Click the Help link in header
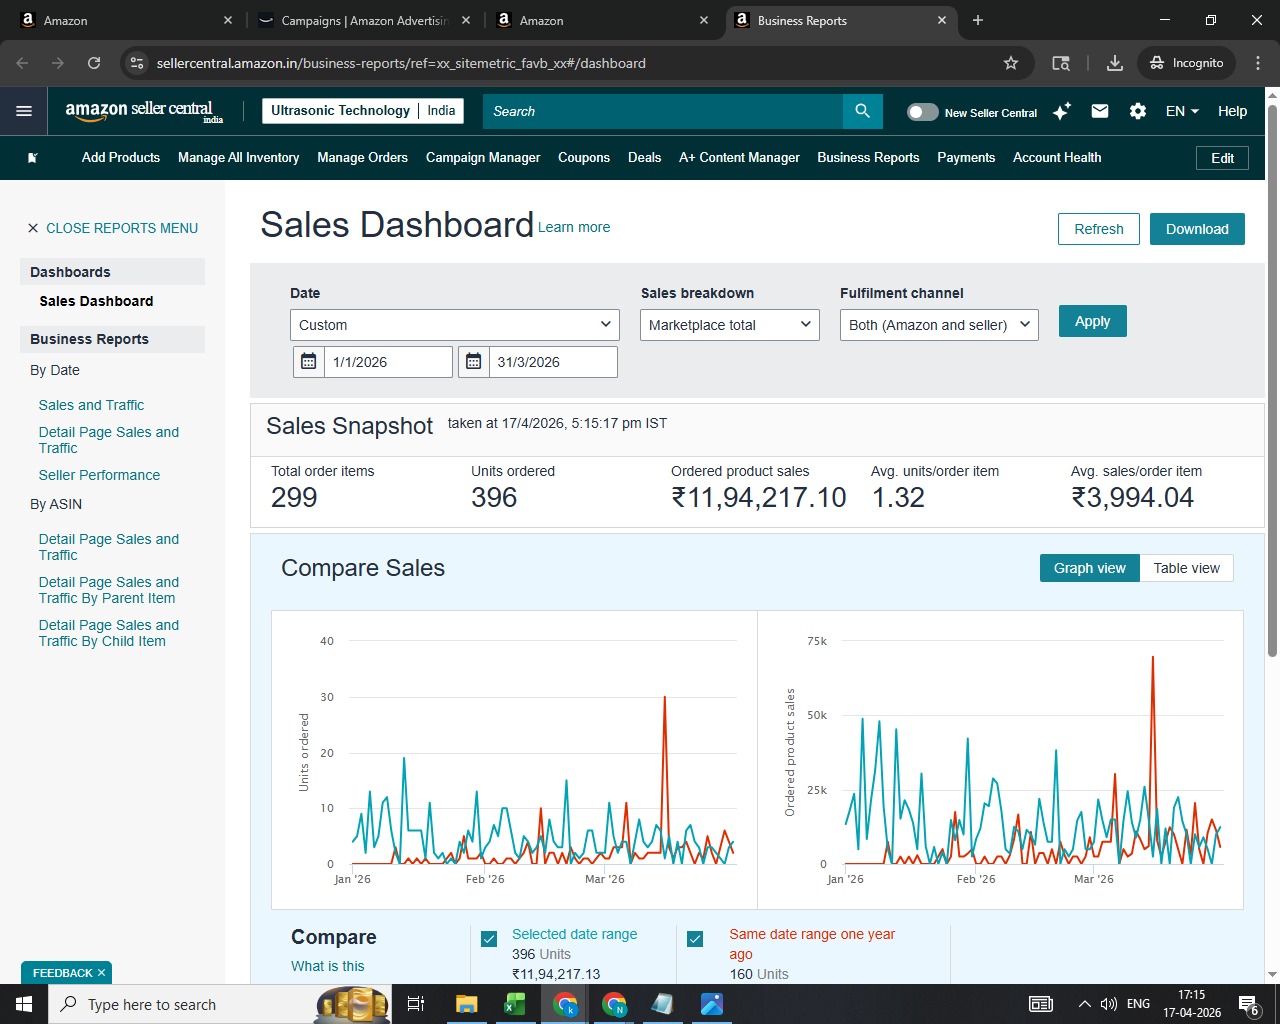1280x1024 pixels. click(1232, 111)
